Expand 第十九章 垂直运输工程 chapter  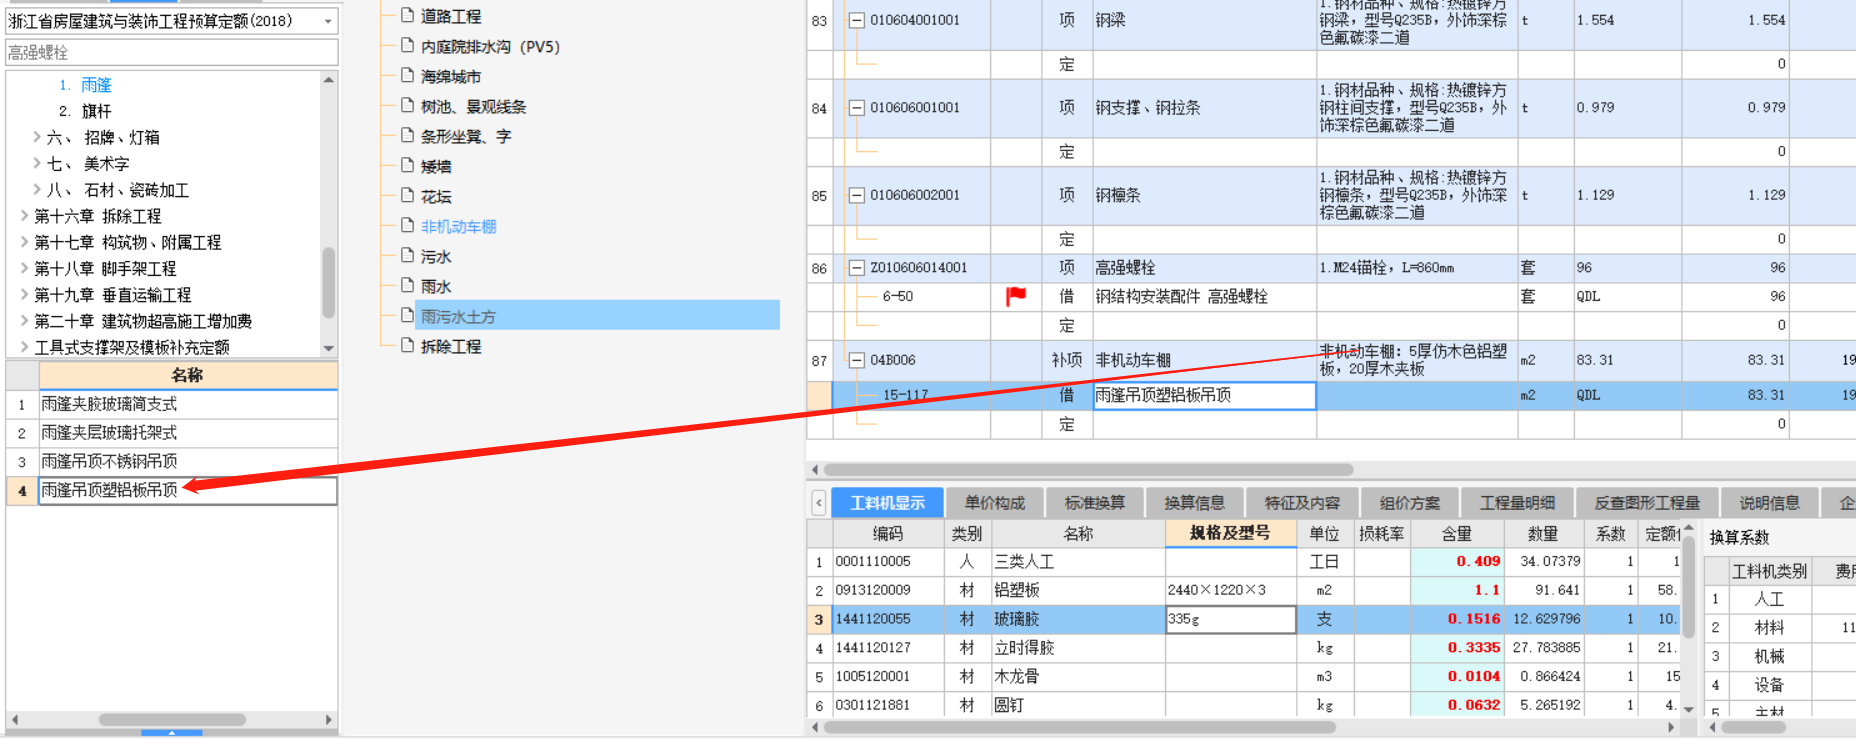24,294
